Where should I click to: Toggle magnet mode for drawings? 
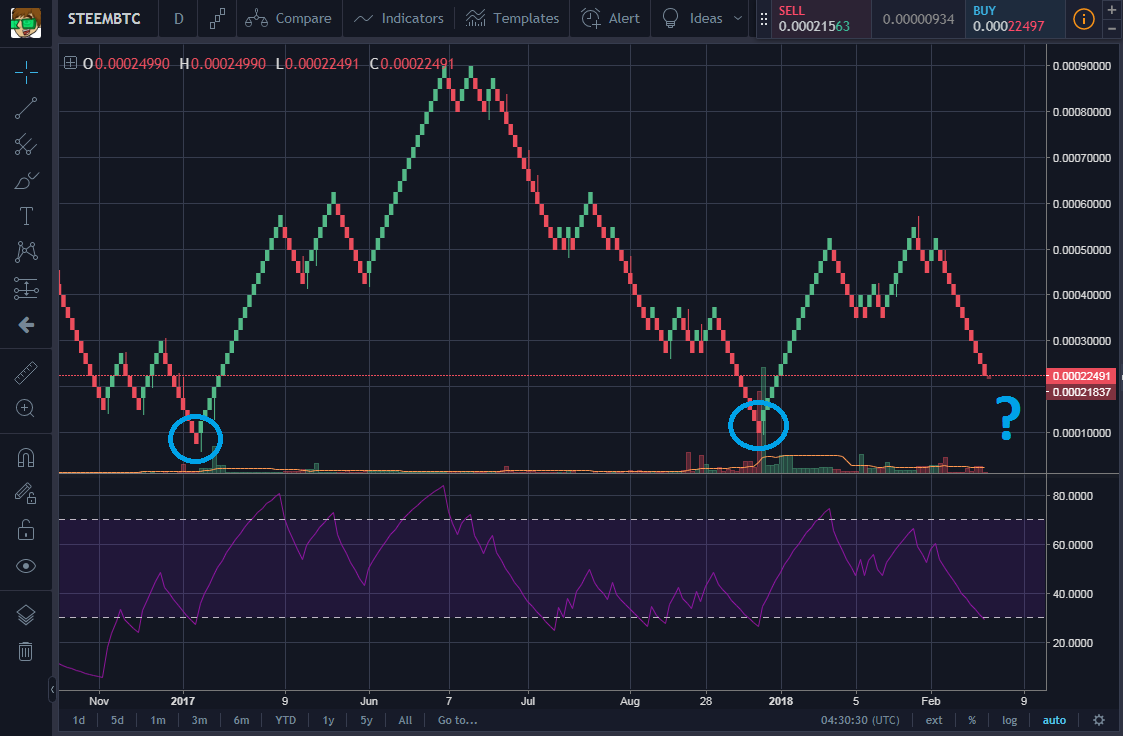coord(26,457)
